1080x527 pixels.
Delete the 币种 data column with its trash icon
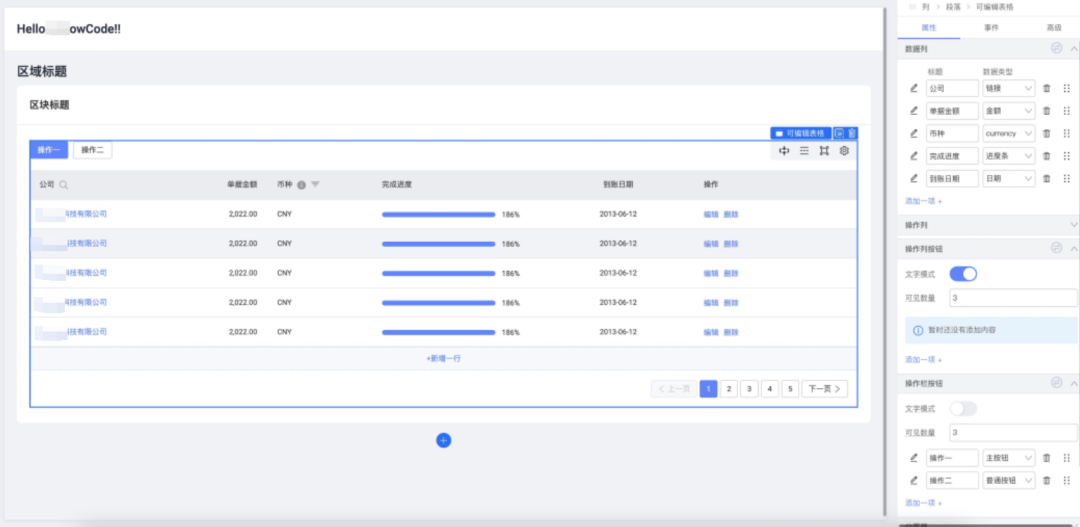[x=1046, y=133]
